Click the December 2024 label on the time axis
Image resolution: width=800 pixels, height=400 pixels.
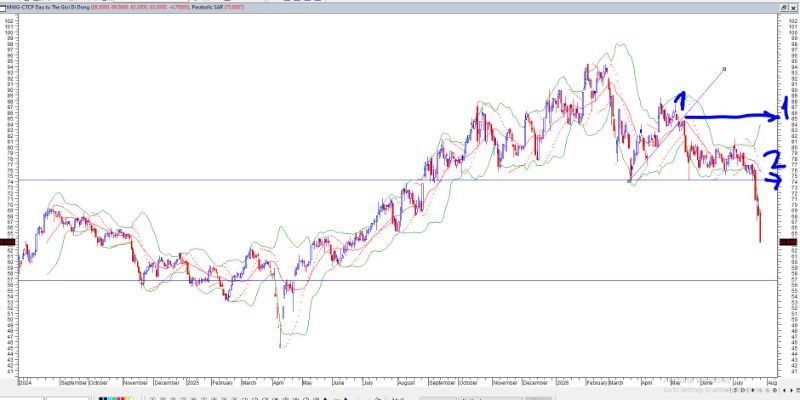(x=167, y=383)
